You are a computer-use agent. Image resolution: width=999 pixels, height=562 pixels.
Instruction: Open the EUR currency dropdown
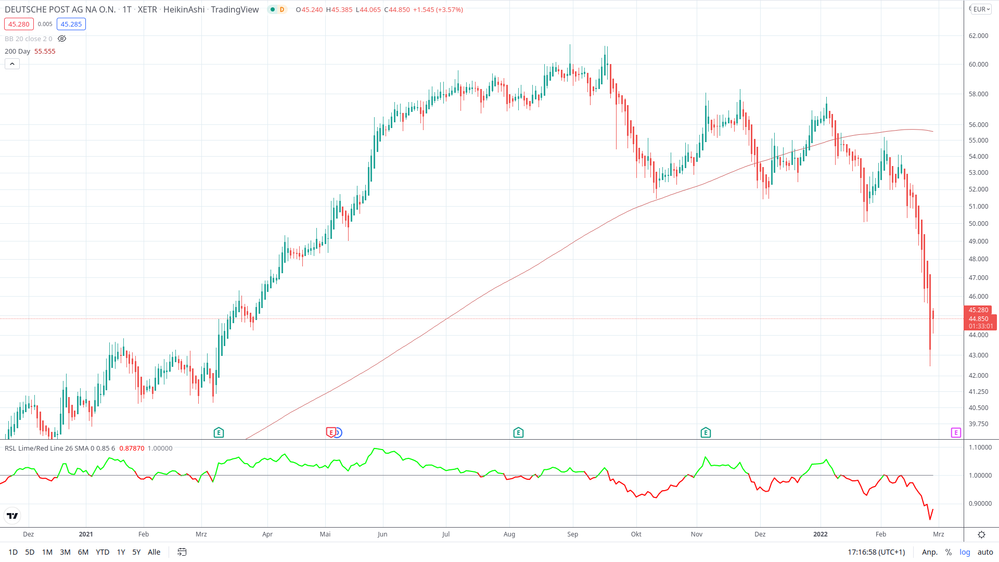(x=981, y=9)
